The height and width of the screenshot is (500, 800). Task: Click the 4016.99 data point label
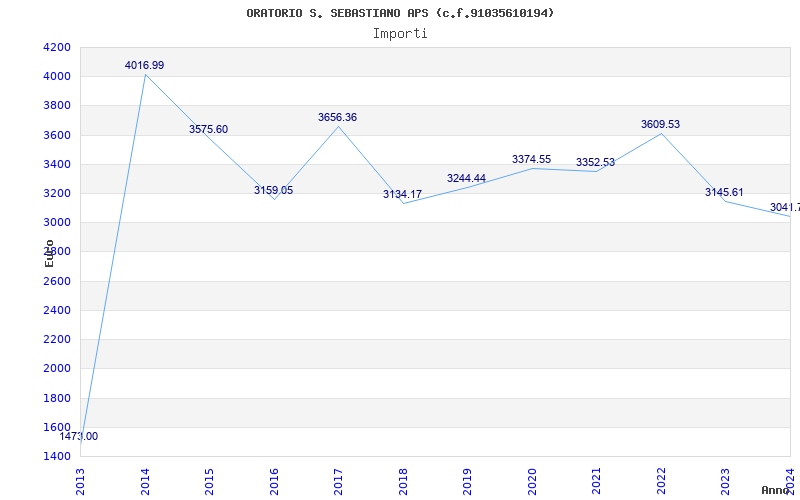click(x=144, y=65)
